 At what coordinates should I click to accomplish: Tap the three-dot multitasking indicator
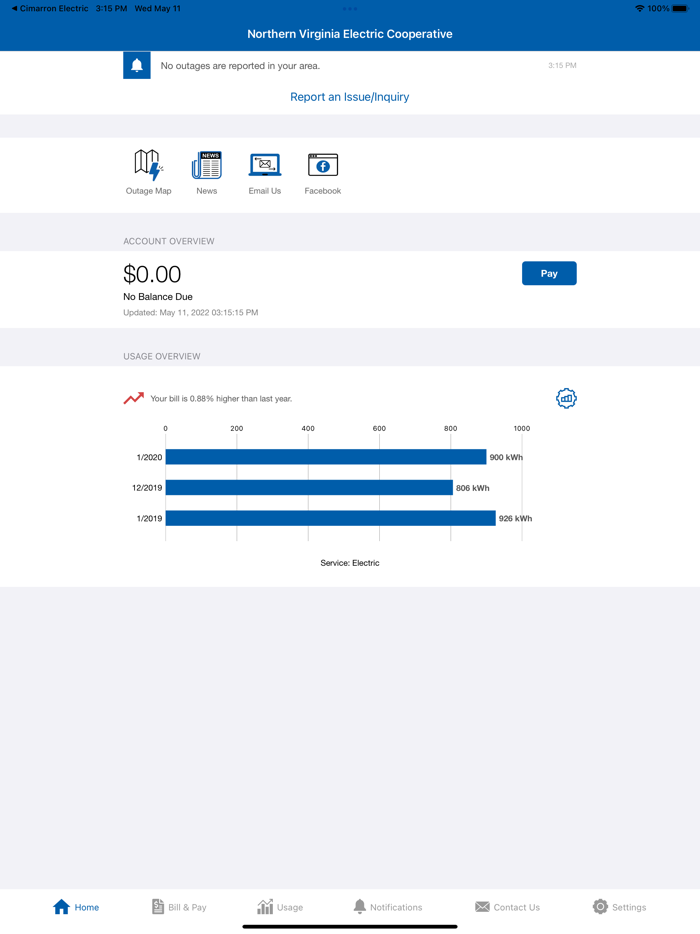pyautogui.click(x=350, y=8)
